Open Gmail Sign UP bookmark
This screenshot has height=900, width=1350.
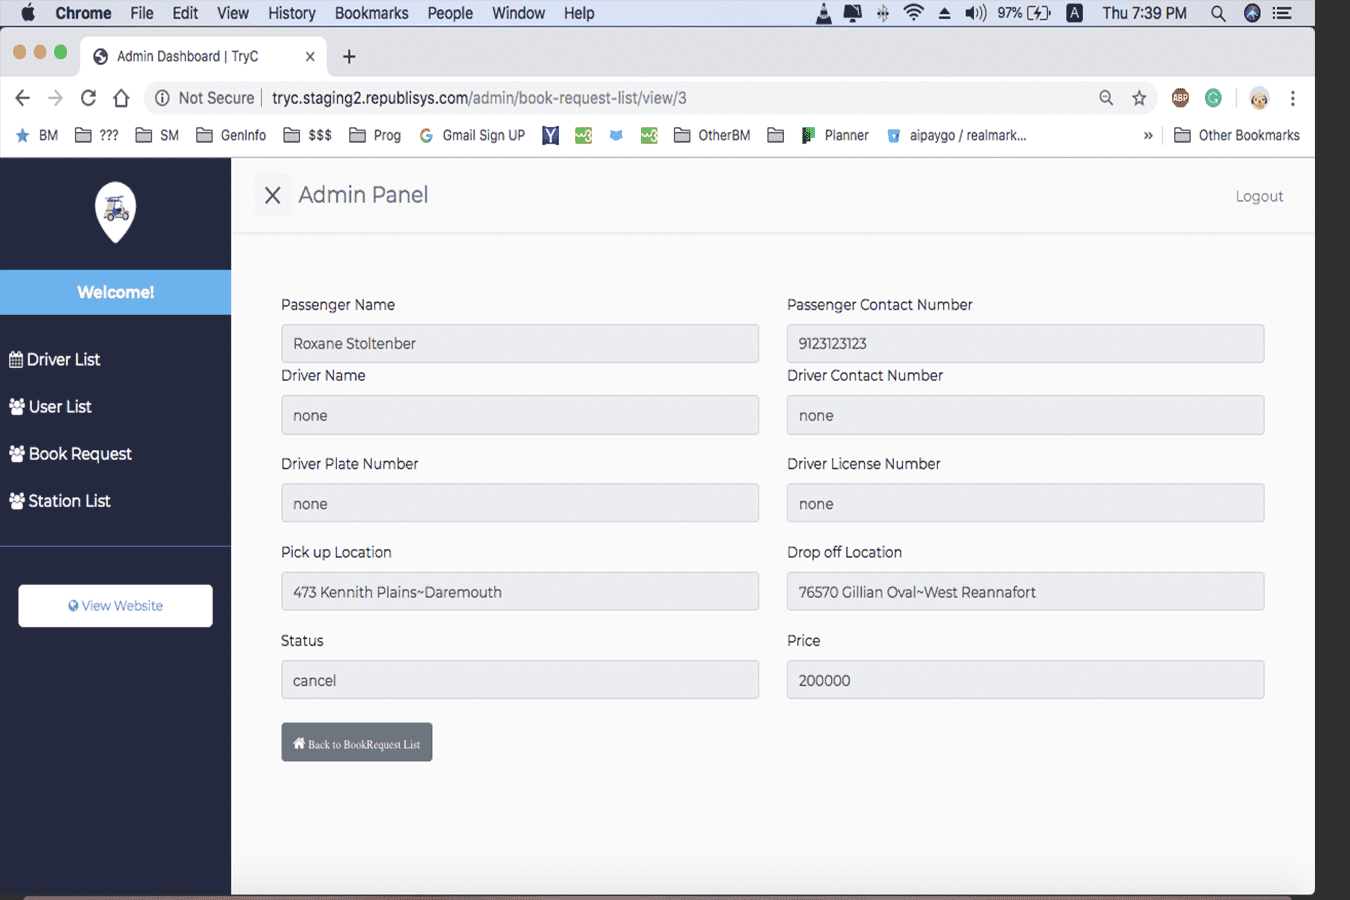click(472, 135)
